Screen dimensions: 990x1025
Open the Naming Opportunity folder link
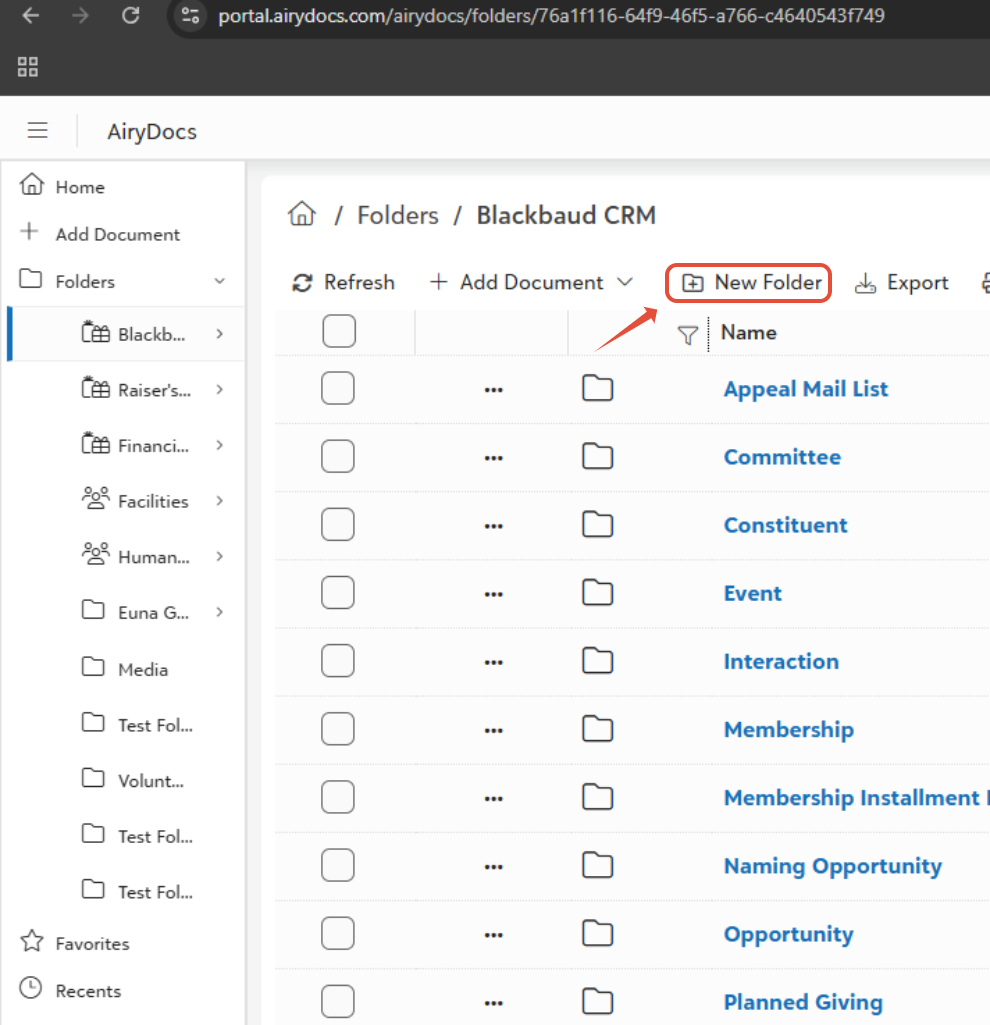click(x=832, y=865)
